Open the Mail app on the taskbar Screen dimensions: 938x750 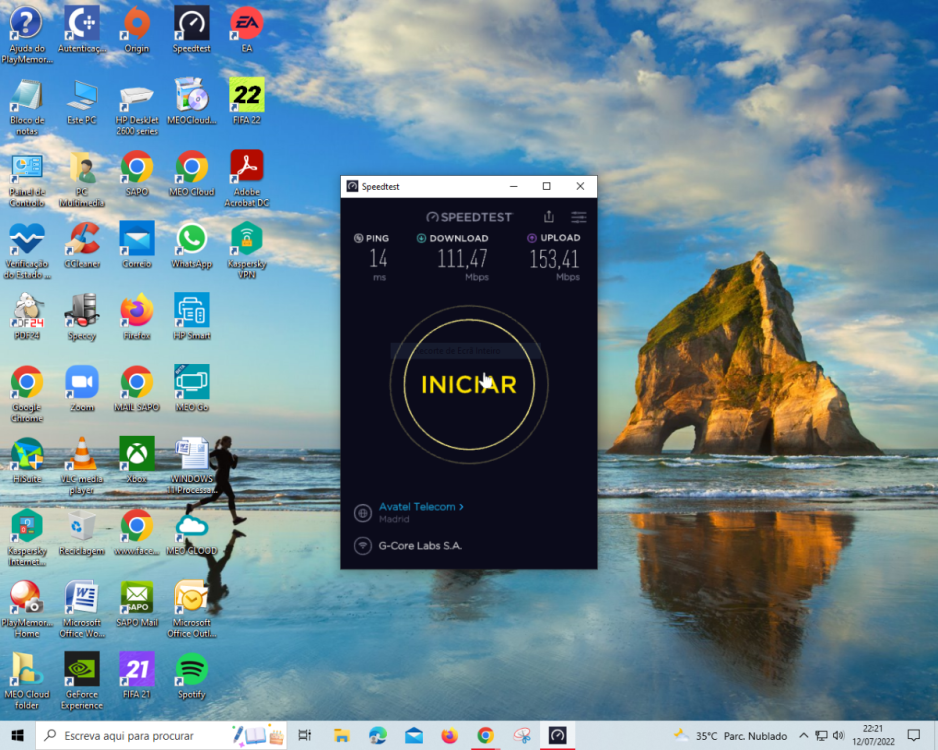[413, 736]
